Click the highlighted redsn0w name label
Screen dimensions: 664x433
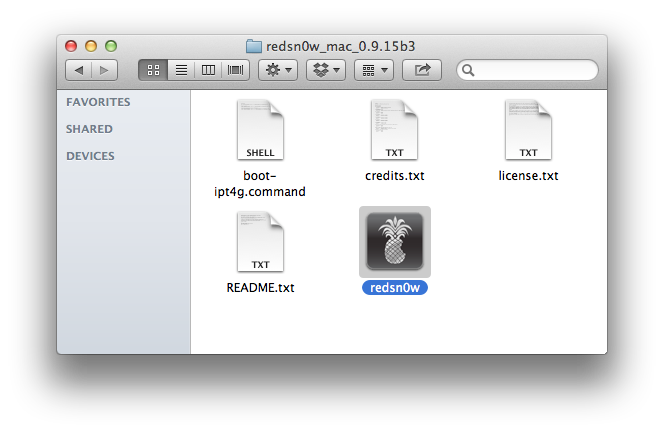coord(395,288)
